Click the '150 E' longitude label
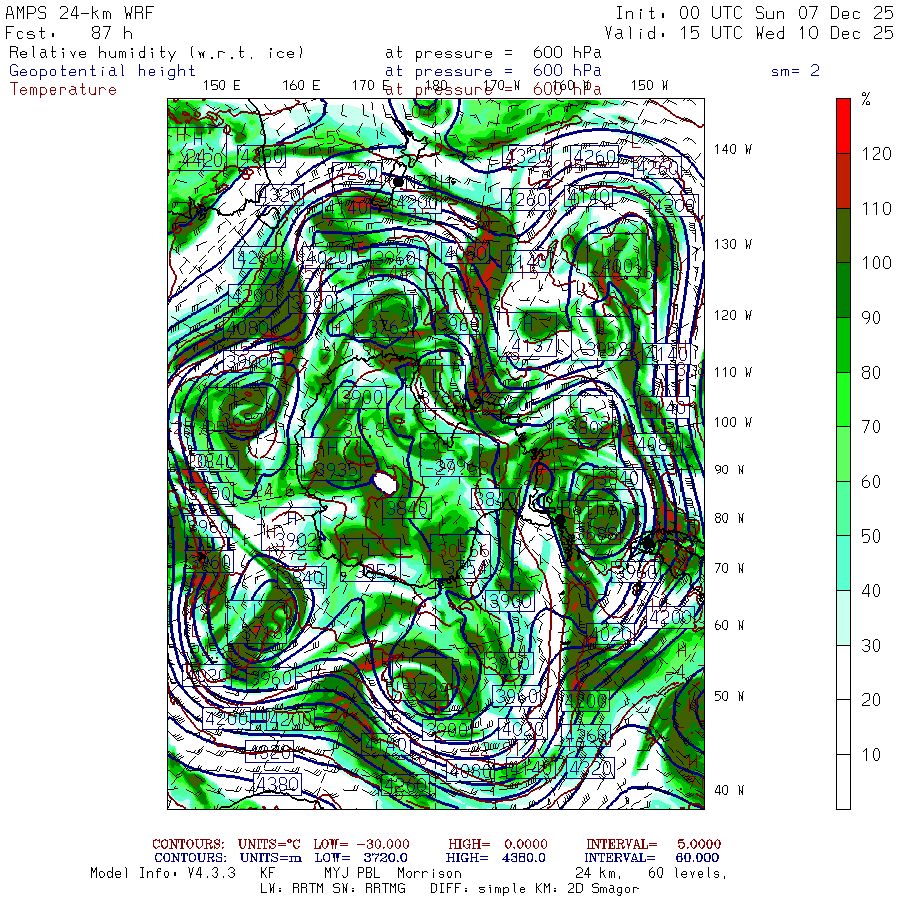The width and height of the screenshot is (900, 900). (222, 85)
